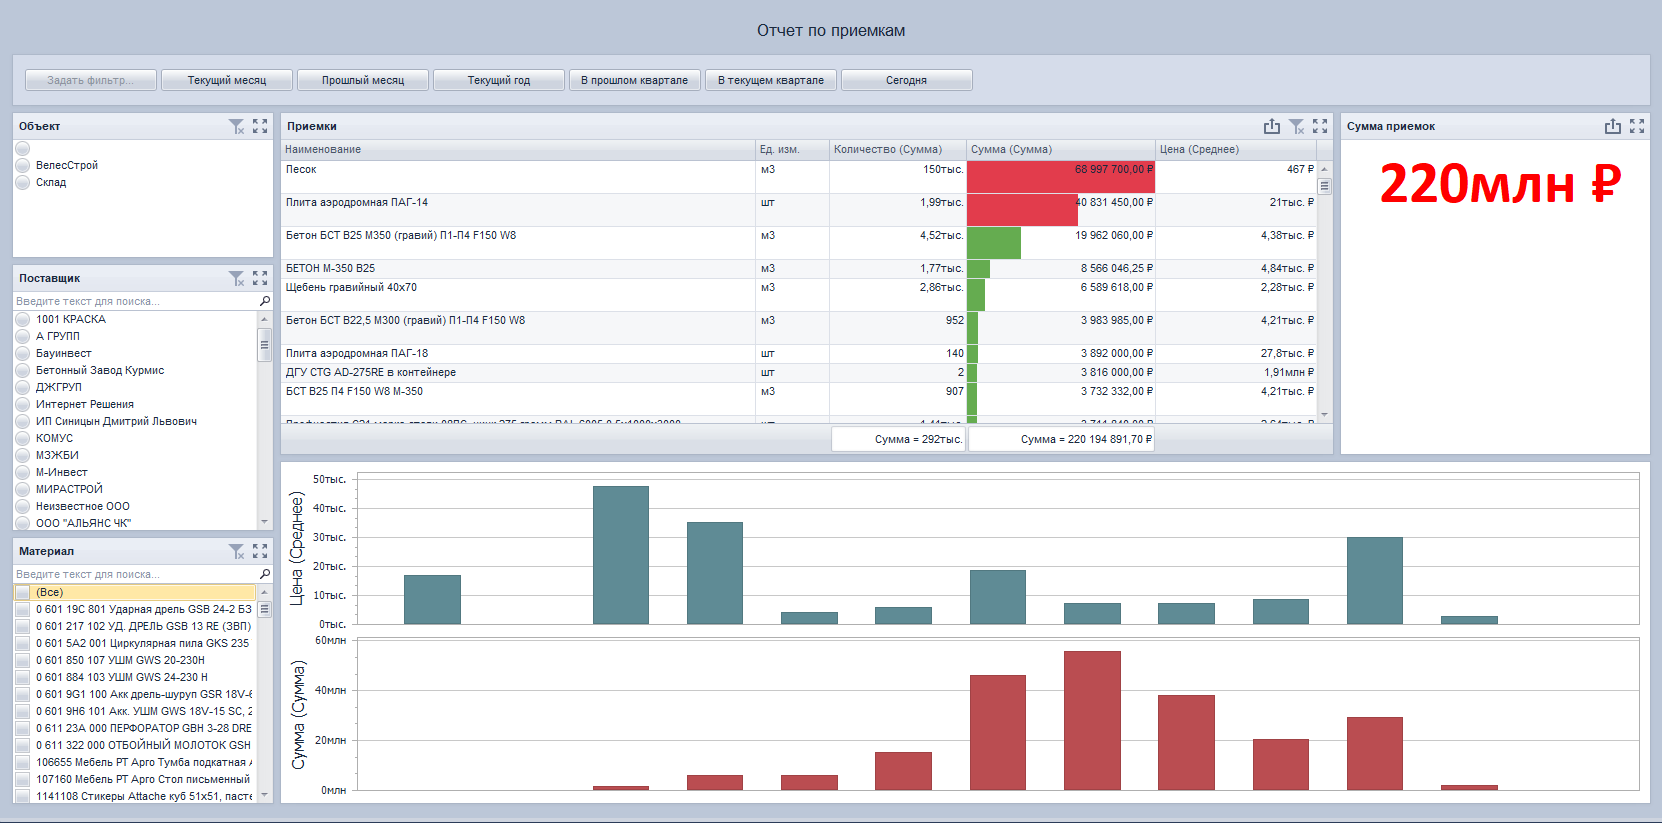Image resolution: width=1662 pixels, height=823 pixels.
Task: Check the (Все) materials checkbox
Action: [23, 592]
